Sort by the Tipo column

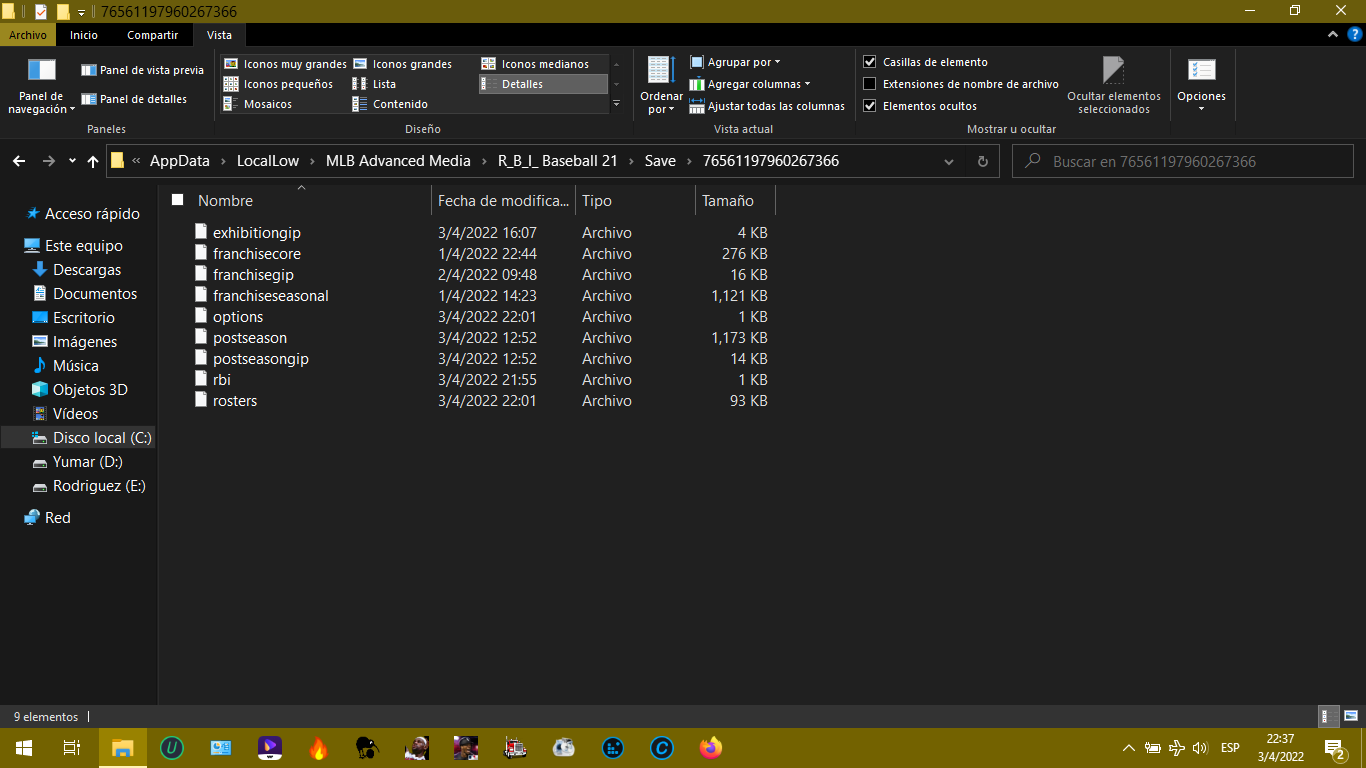click(635, 201)
